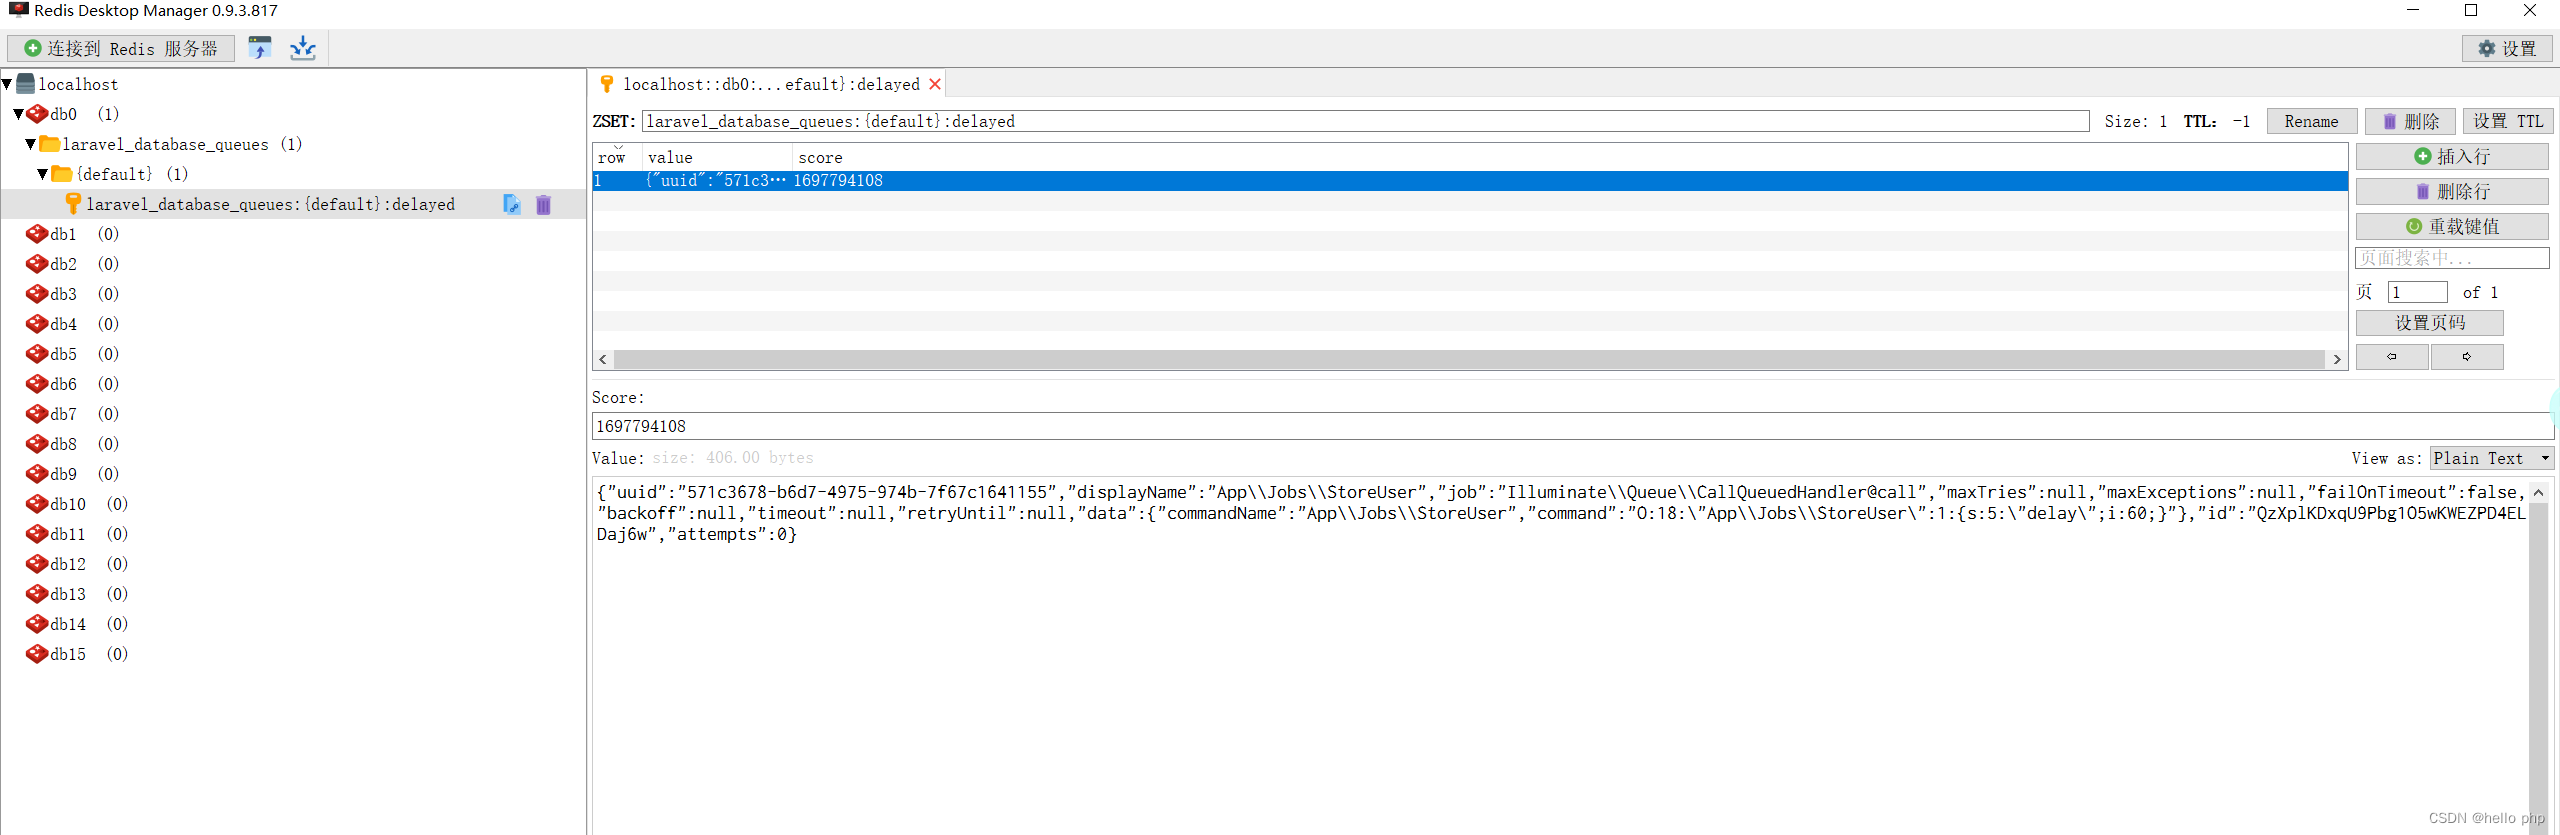Click the Score input field

tap(1572, 426)
